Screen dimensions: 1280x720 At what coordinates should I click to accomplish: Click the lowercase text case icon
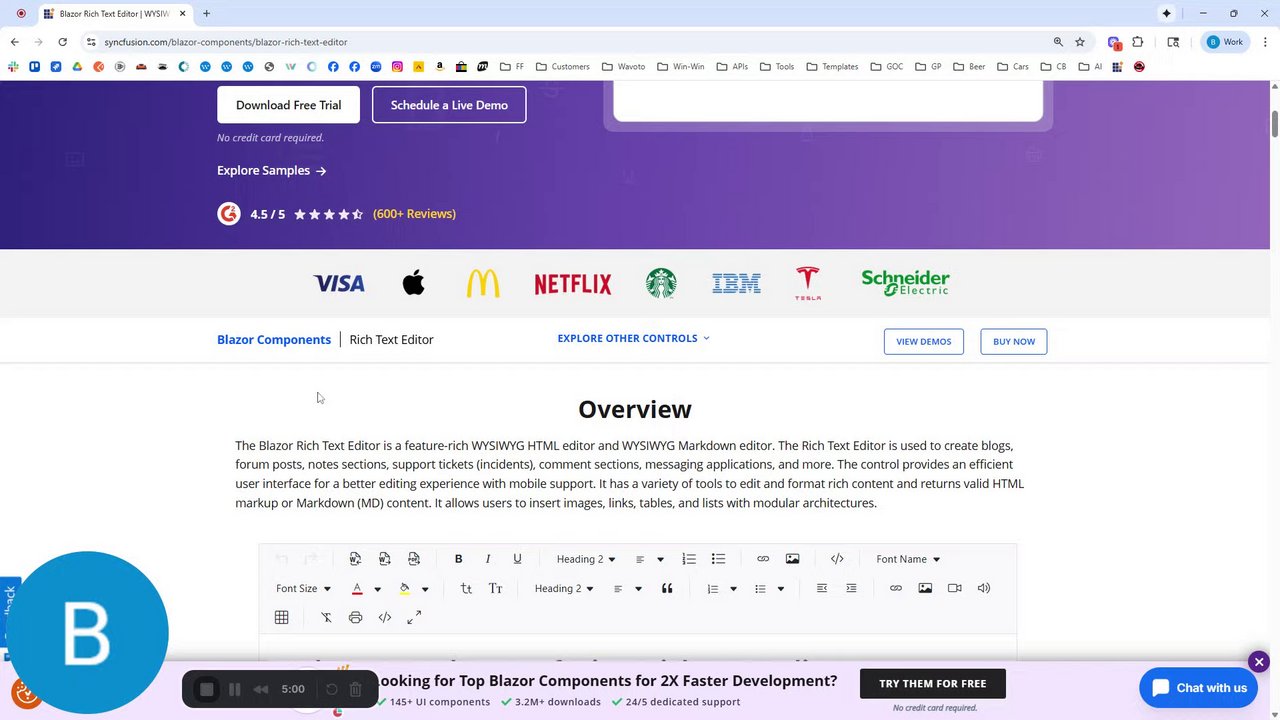pyautogui.click(x=466, y=588)
